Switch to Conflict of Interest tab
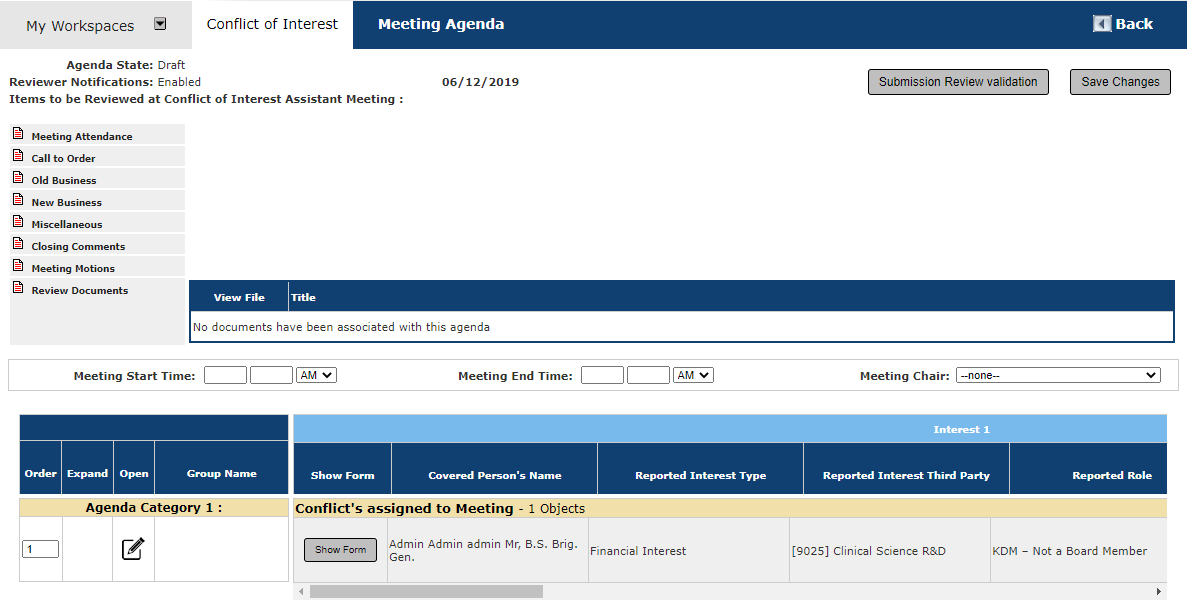Screen dimensions: 1187x614 (x=273, y=24)
